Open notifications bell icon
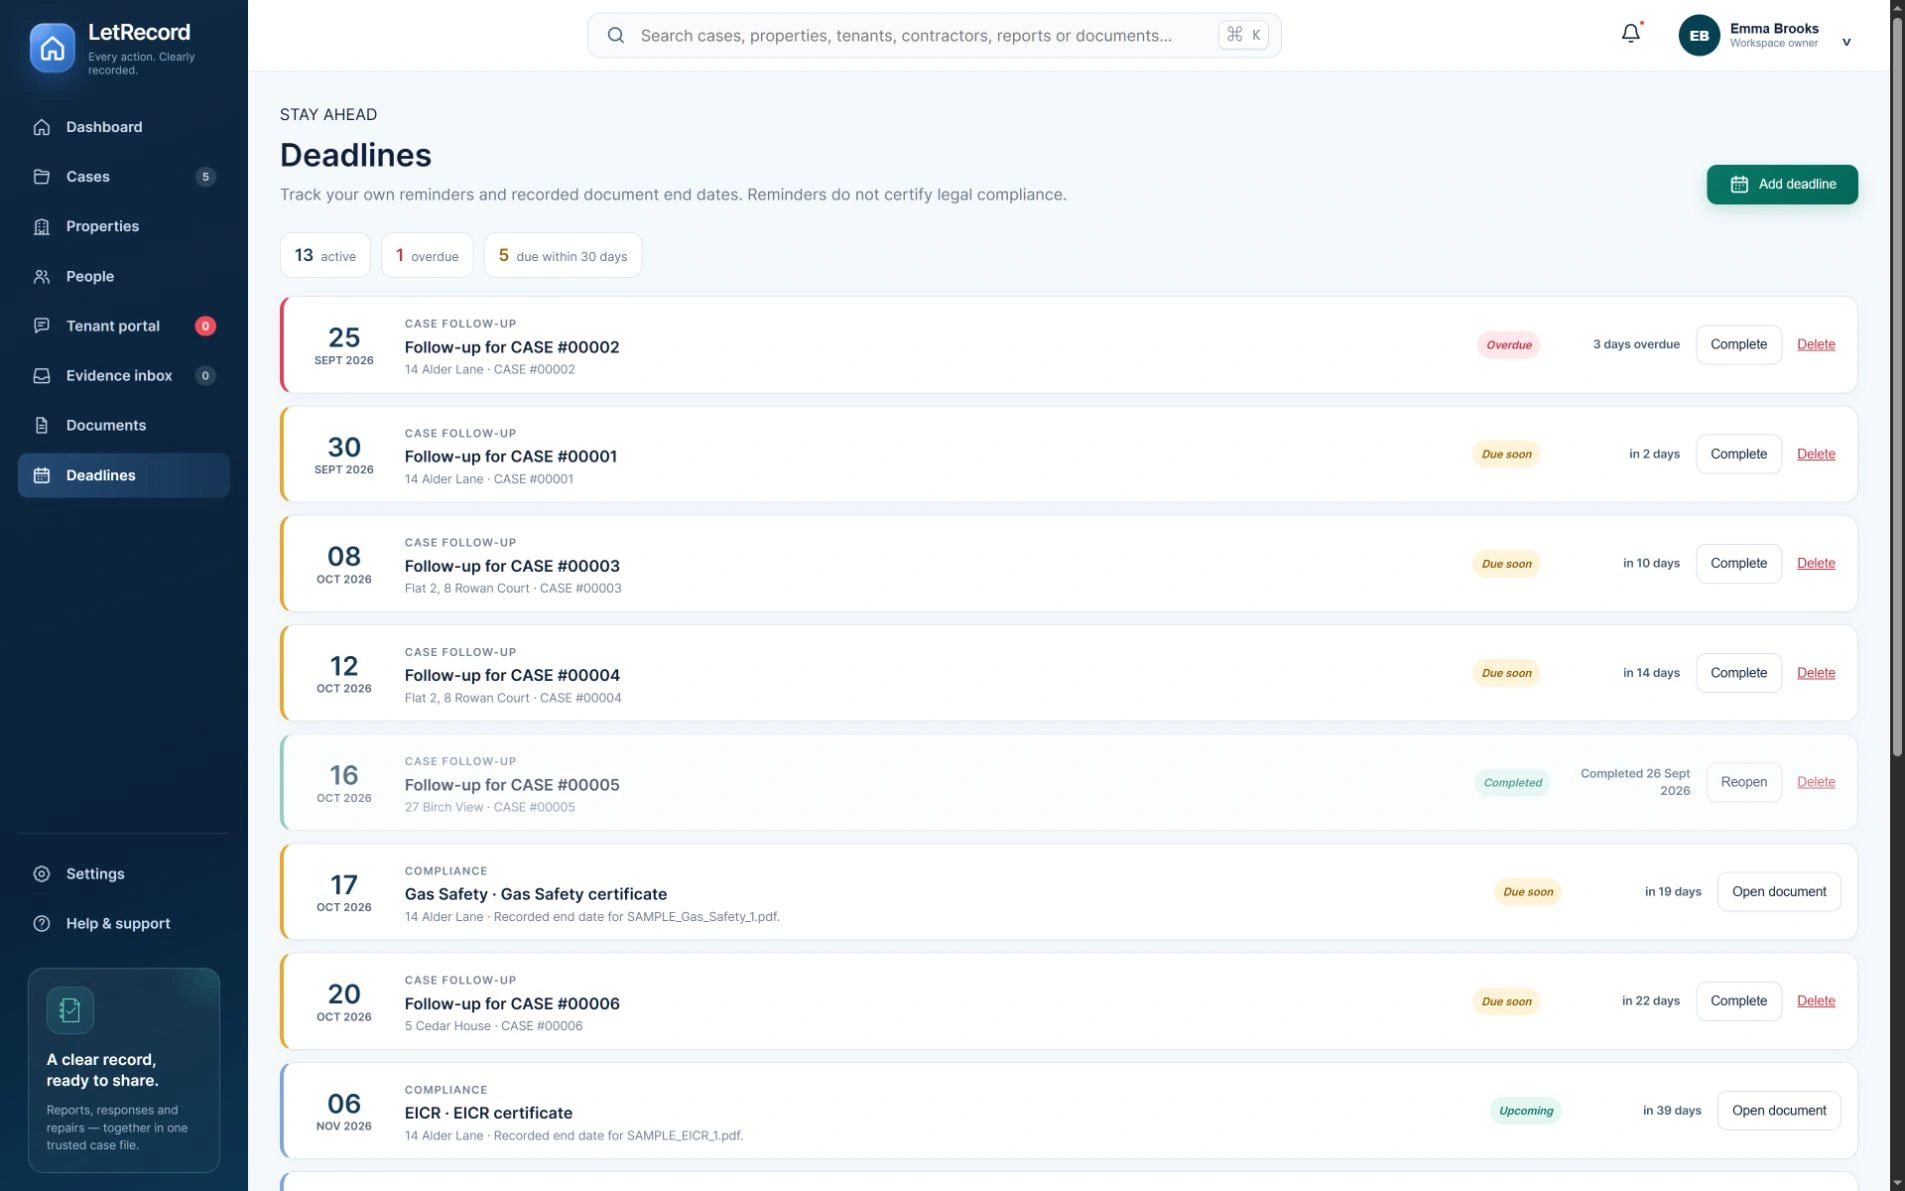The image size is (1905, 1191). tap(1631, 34)
